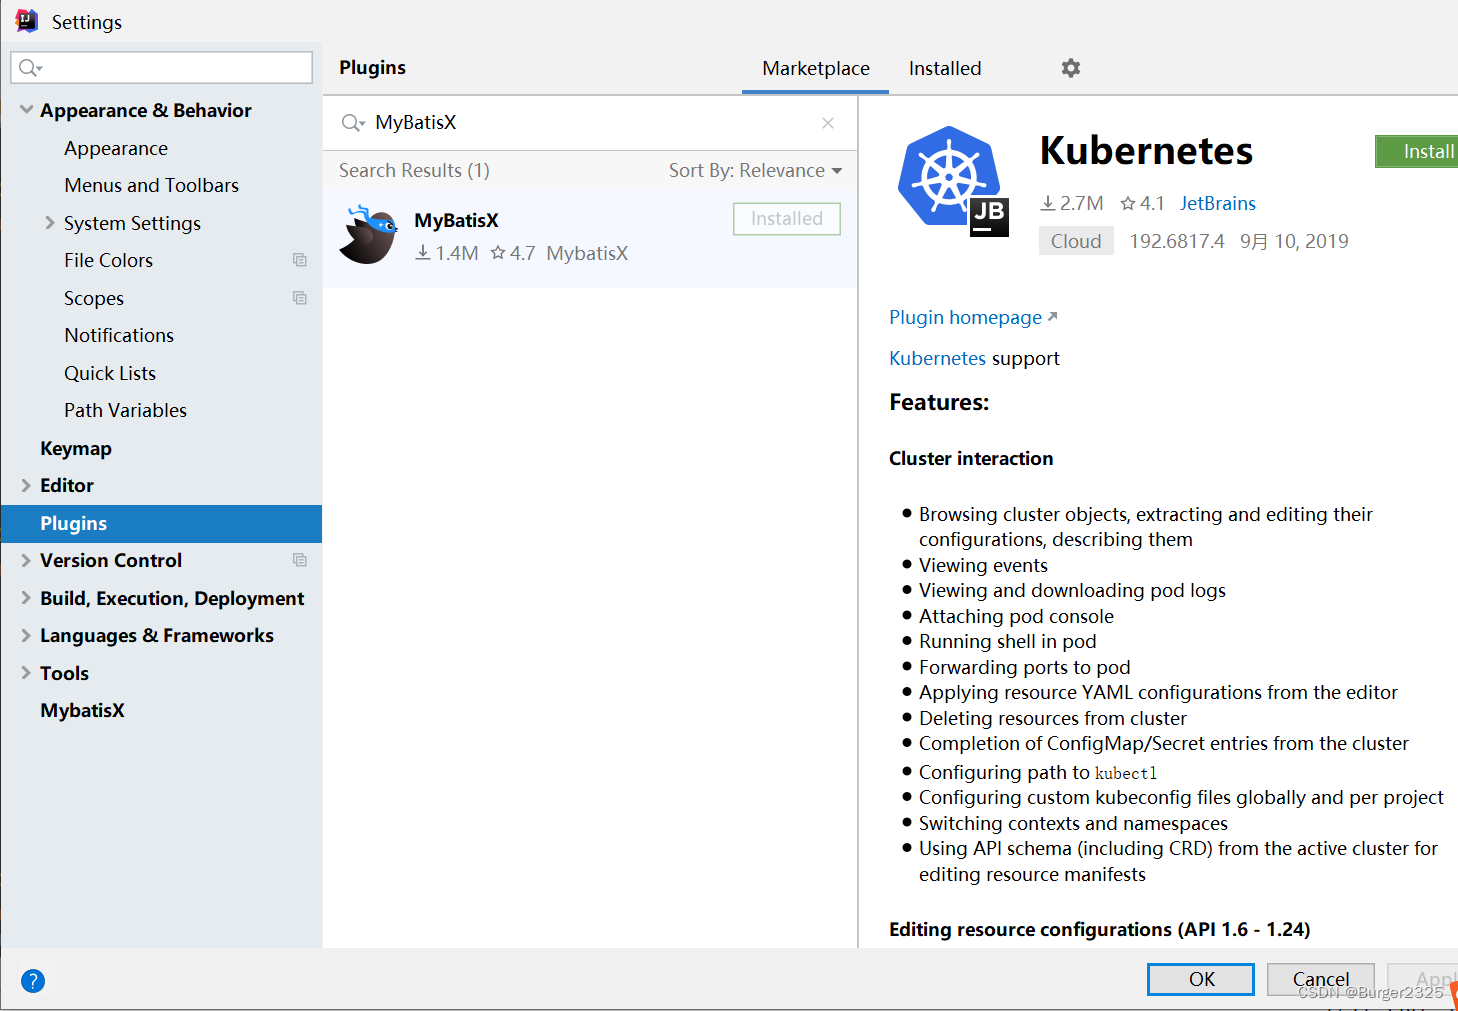This screenshot has width=1458, height=1011.
Task: Click the File Colors project-level icon
Action: 299,260
